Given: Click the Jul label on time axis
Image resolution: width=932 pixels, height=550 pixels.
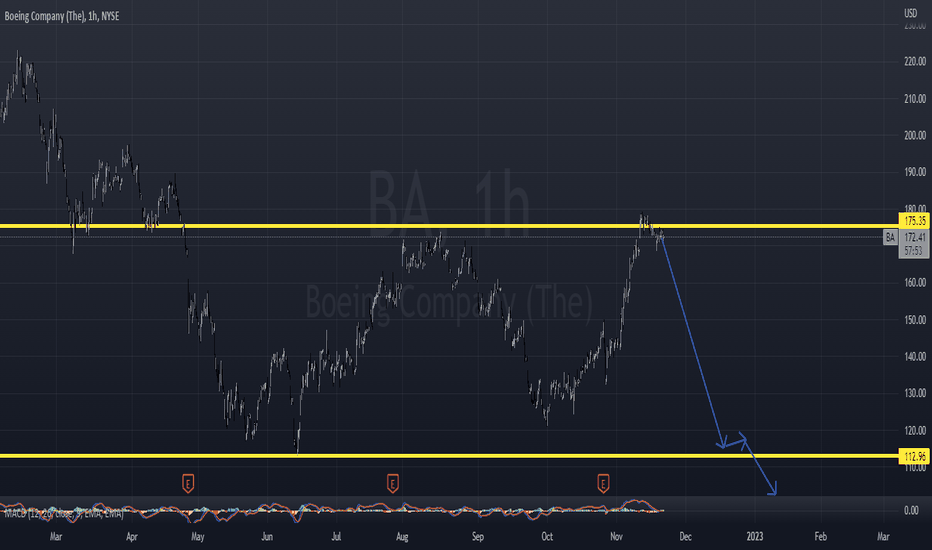Looking at the screenshot, I should 336,537.
